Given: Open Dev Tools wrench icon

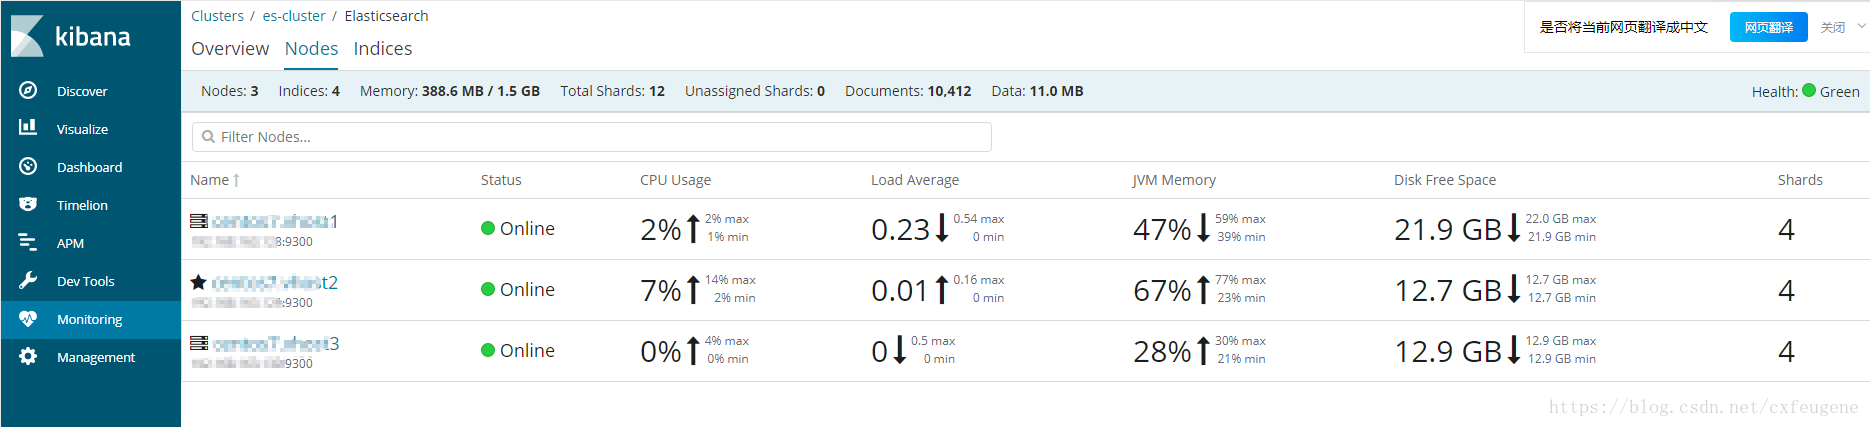Looking at the screenshot, I should point(28,280).
